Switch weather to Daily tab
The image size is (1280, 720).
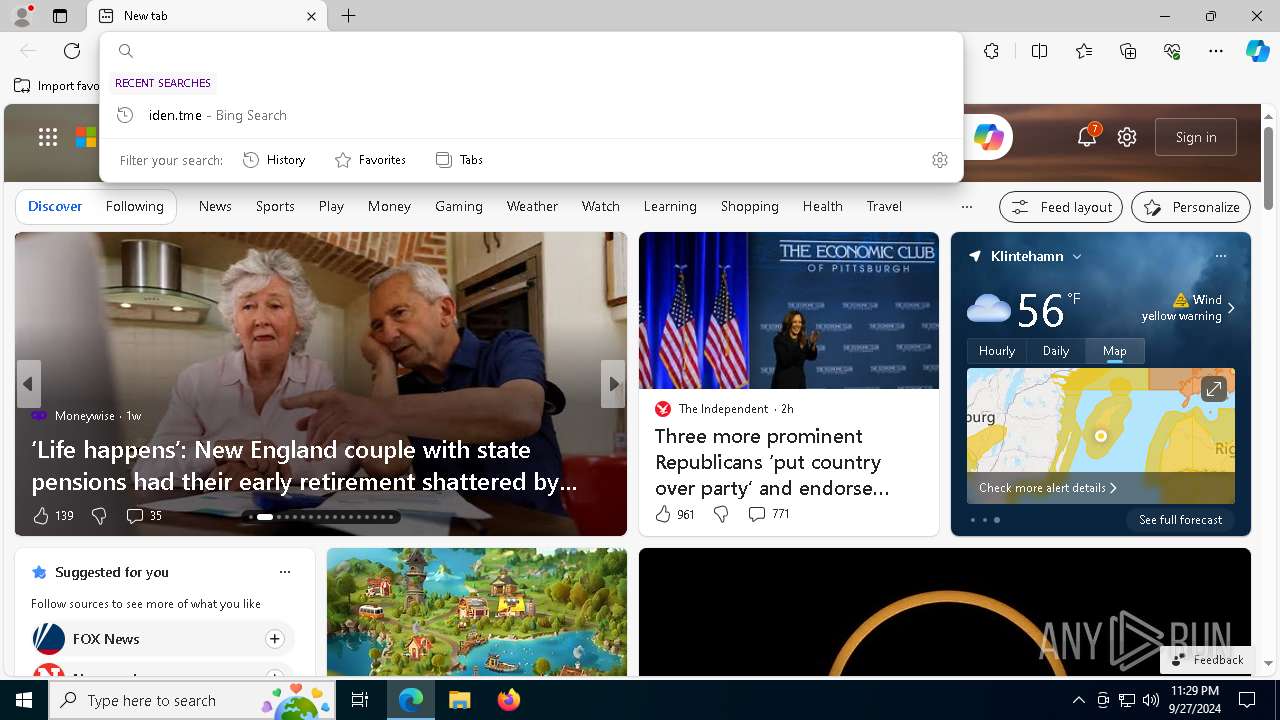[x=1056, y=351]
